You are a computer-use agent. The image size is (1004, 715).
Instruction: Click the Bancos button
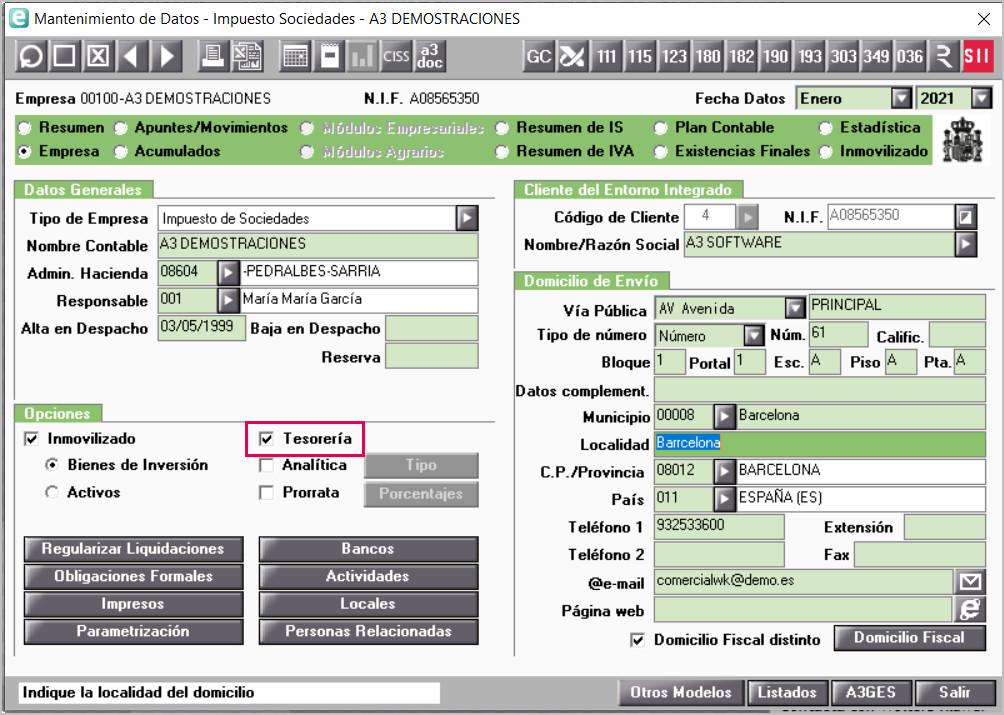pyautogui.click(x=368, y=549)
